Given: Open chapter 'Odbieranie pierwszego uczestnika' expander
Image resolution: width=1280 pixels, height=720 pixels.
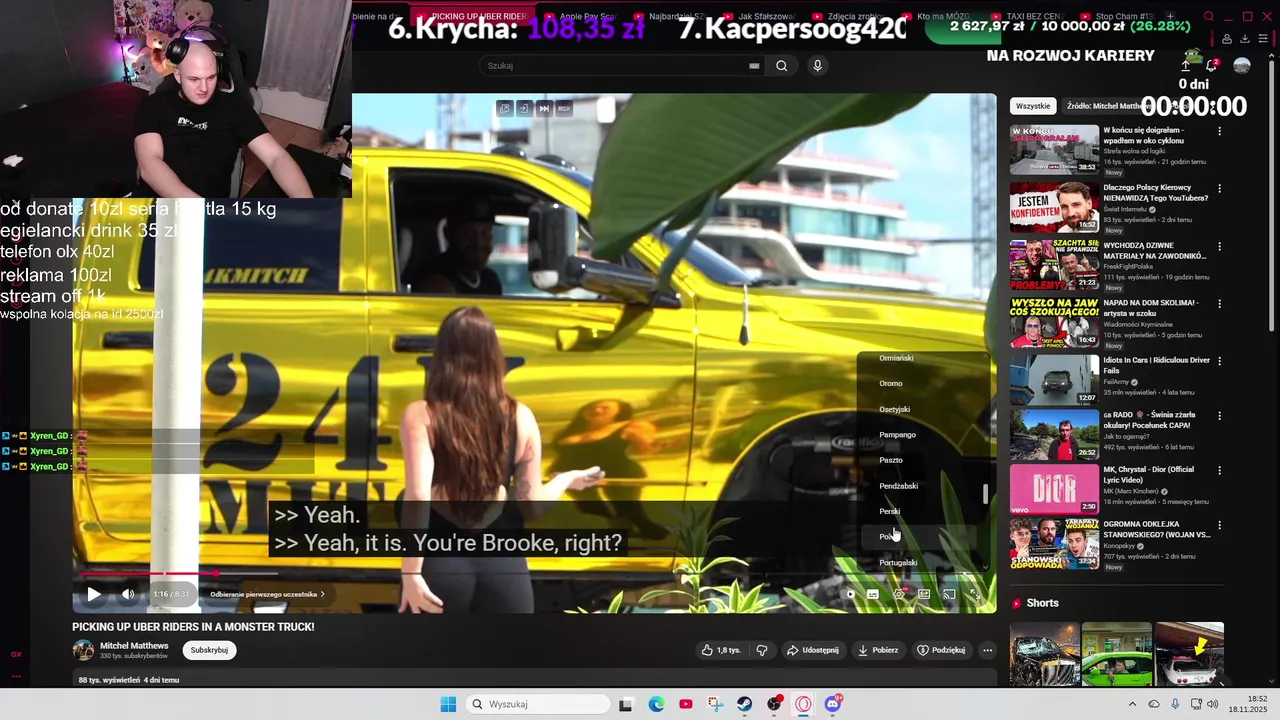Looking at the screenshot, I should (x=267, y=594).
